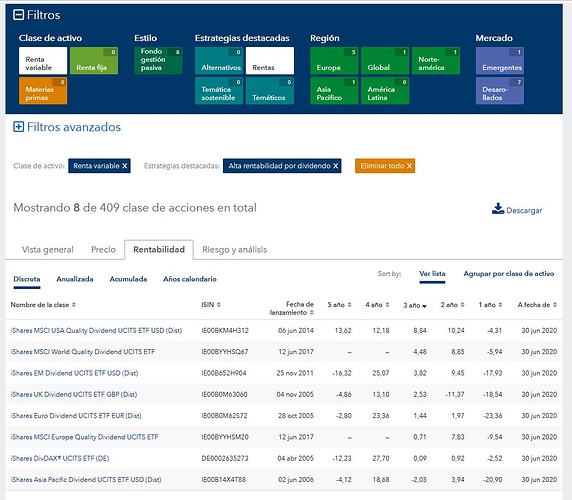Select the Global region tile
Viewport: 572px width, 500px height.
385,61
